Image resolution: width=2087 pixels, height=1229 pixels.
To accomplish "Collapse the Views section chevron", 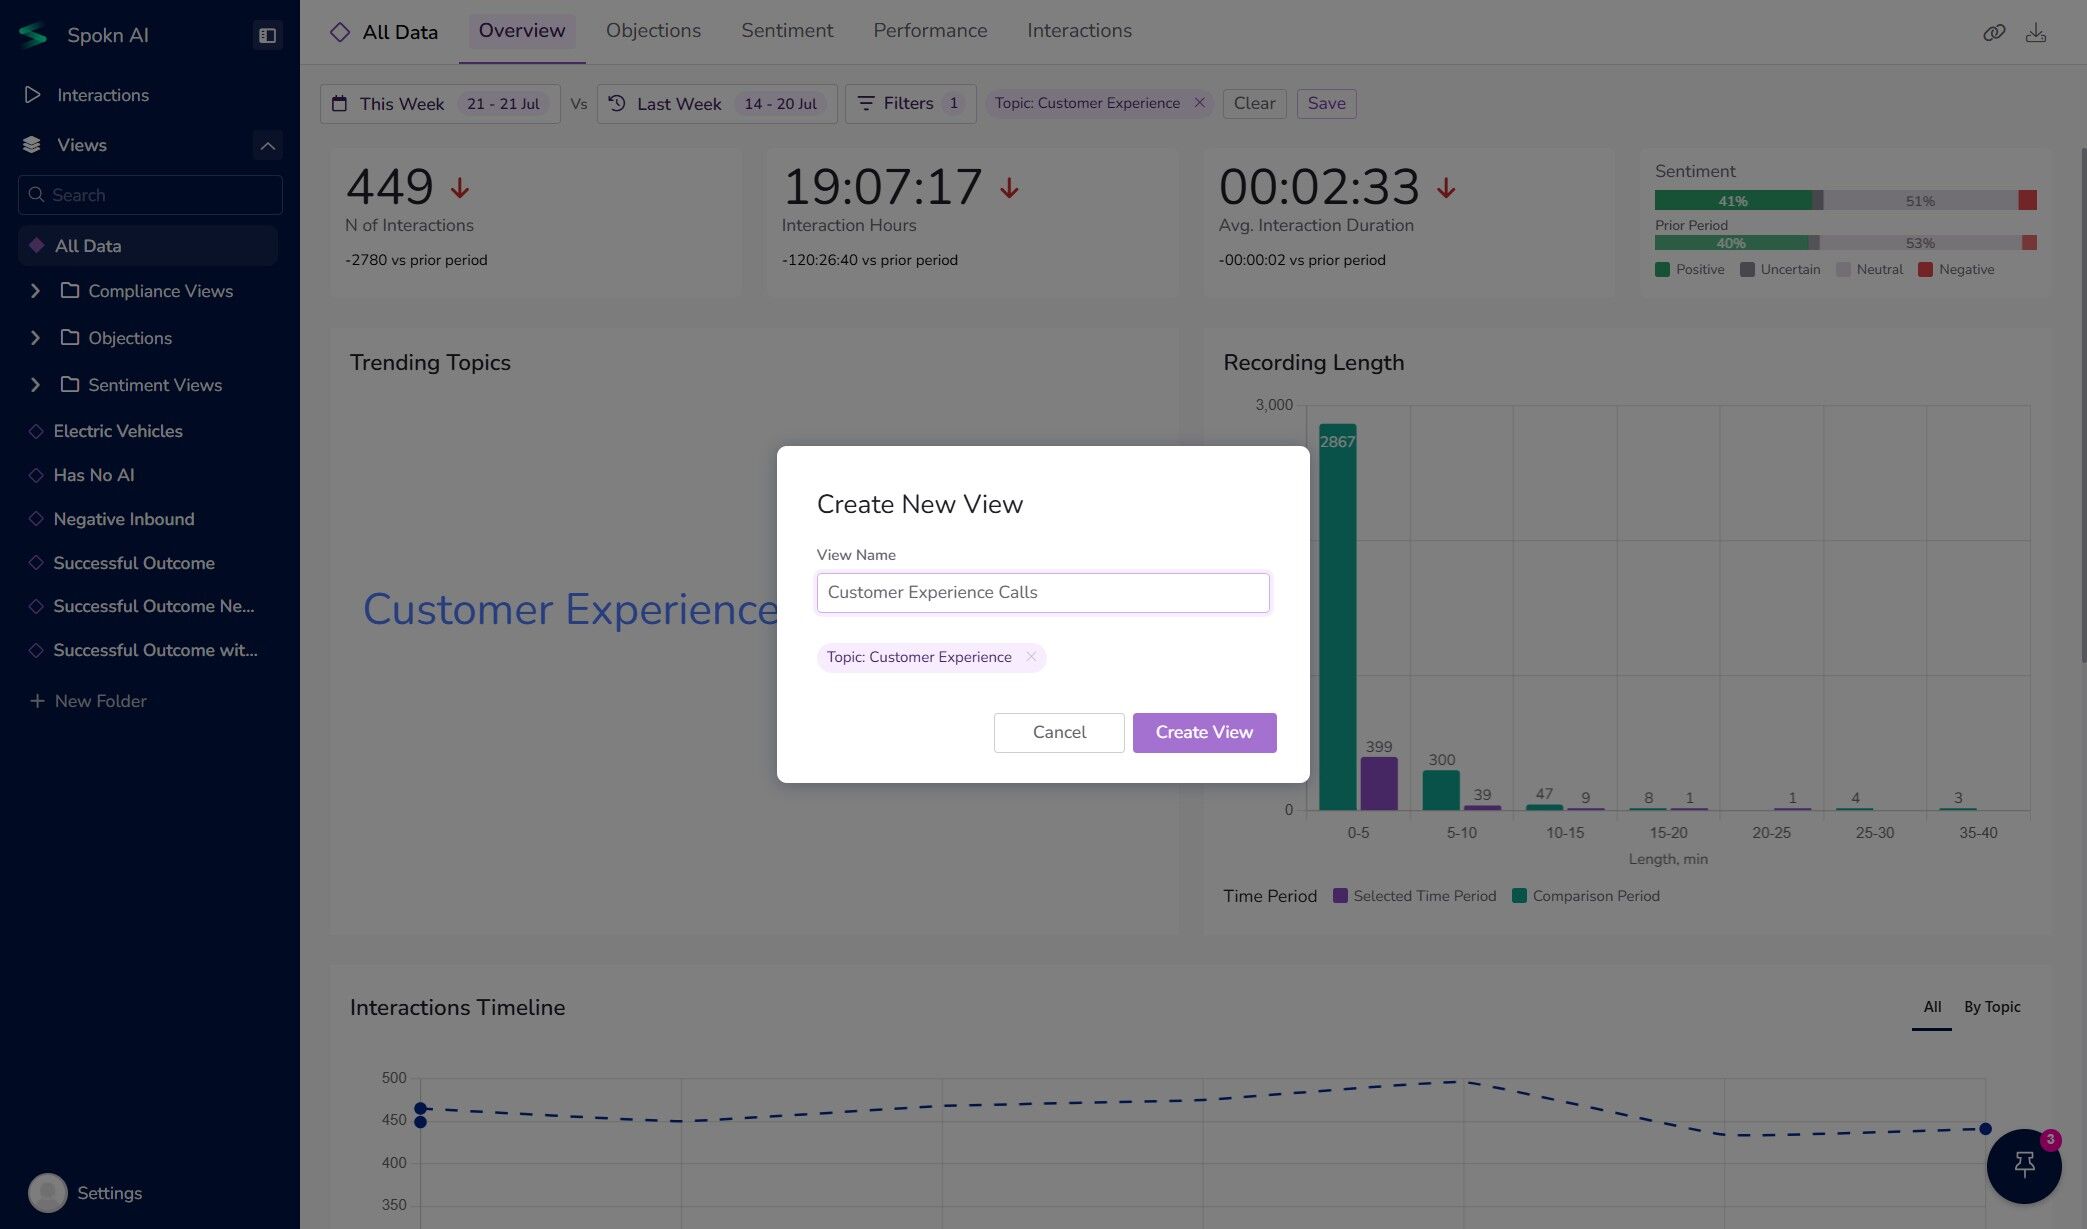I will [267, 145].
